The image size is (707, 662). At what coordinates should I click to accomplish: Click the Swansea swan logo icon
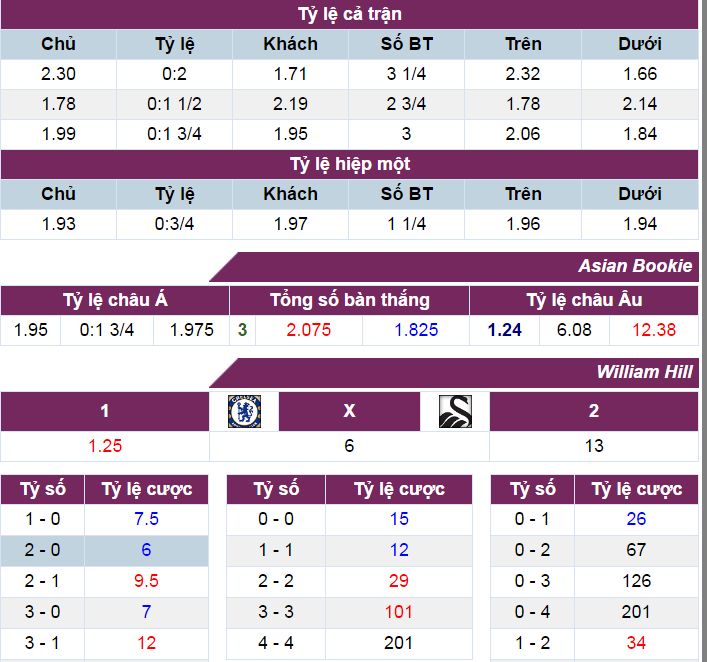[455, 412]
